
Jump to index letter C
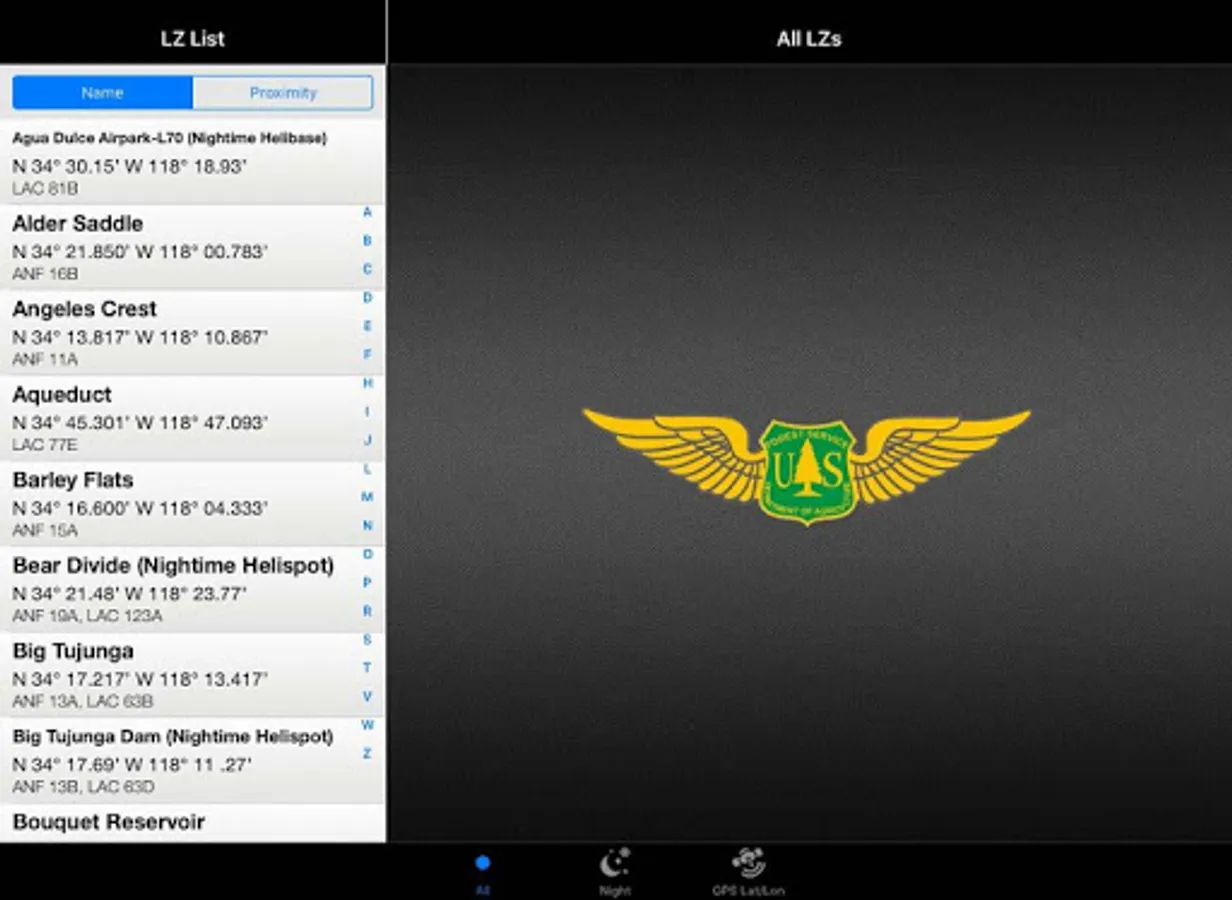pyautogui.click(x=367, y=269)
